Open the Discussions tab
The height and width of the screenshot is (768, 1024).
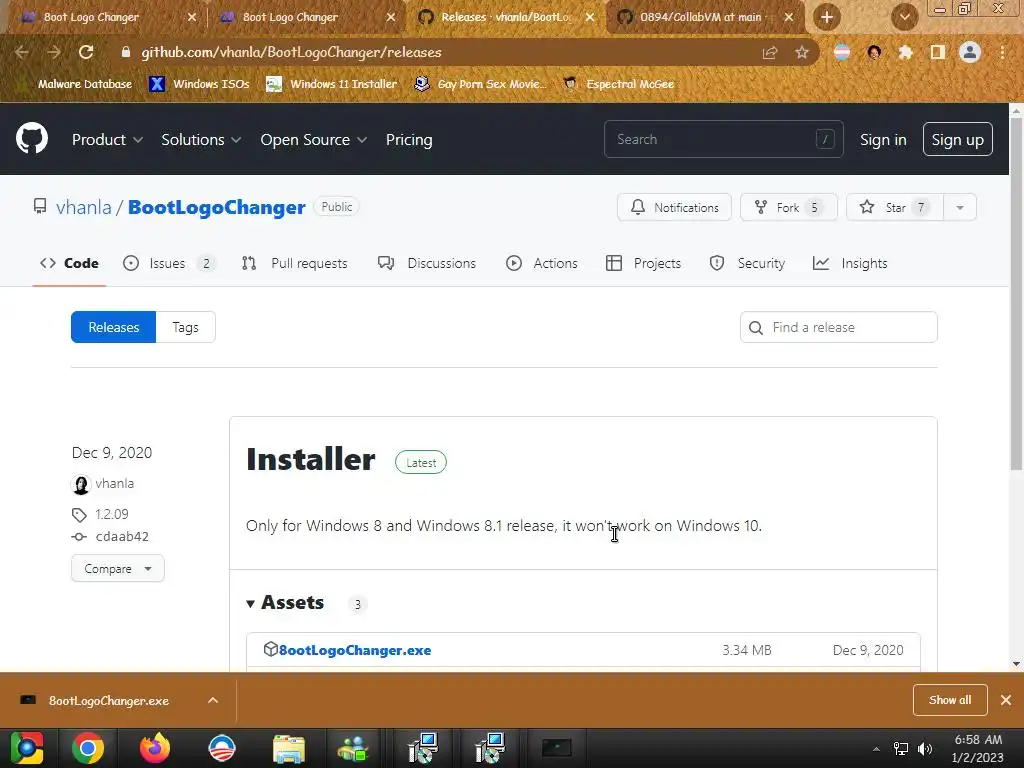(x=427, y=263)
